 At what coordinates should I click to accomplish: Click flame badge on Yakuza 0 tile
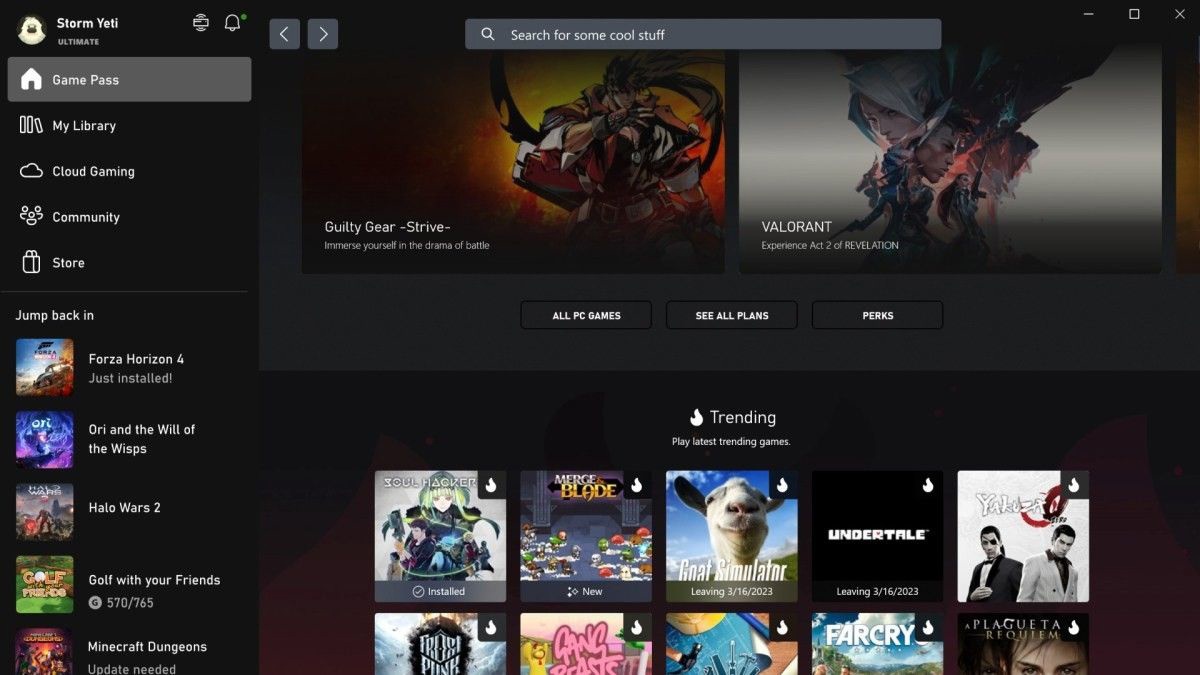coord(1074,485)
